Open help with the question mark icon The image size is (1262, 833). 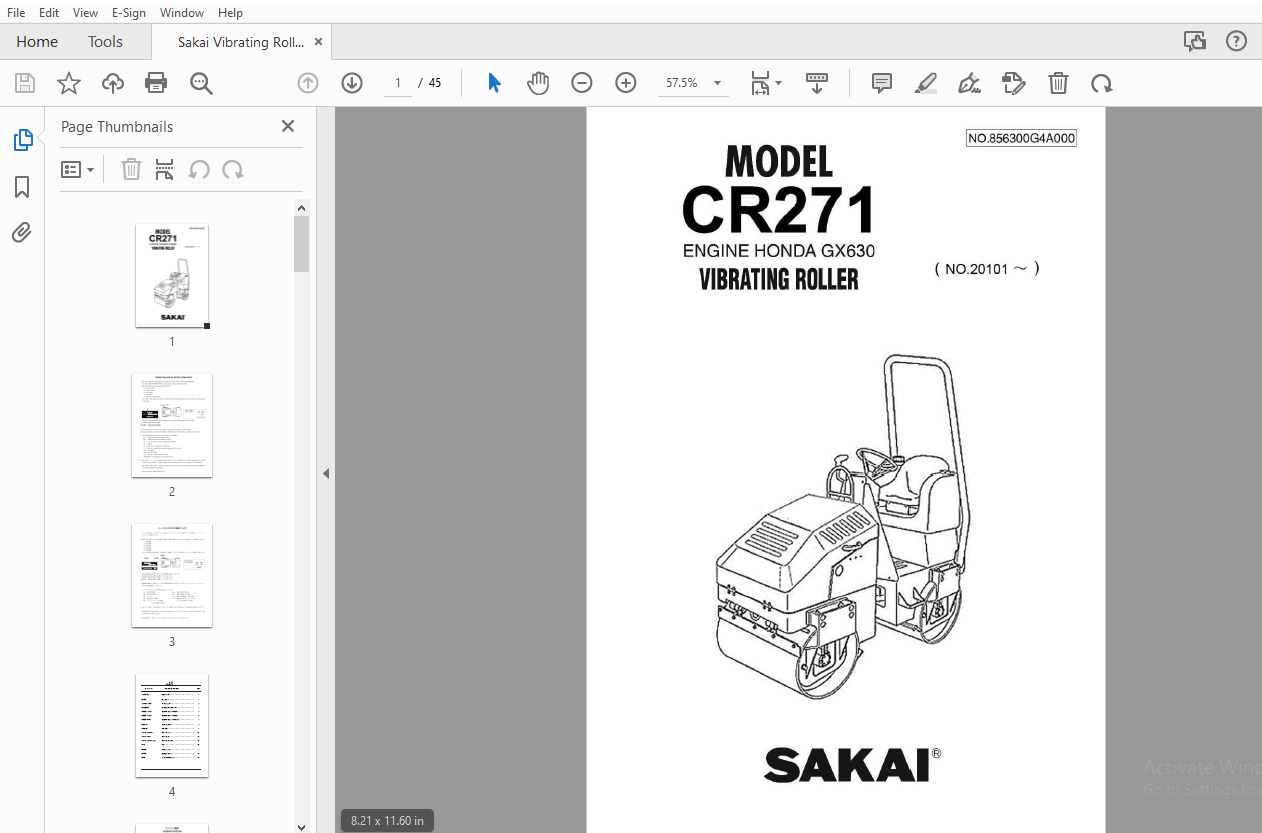(1237, 42)
